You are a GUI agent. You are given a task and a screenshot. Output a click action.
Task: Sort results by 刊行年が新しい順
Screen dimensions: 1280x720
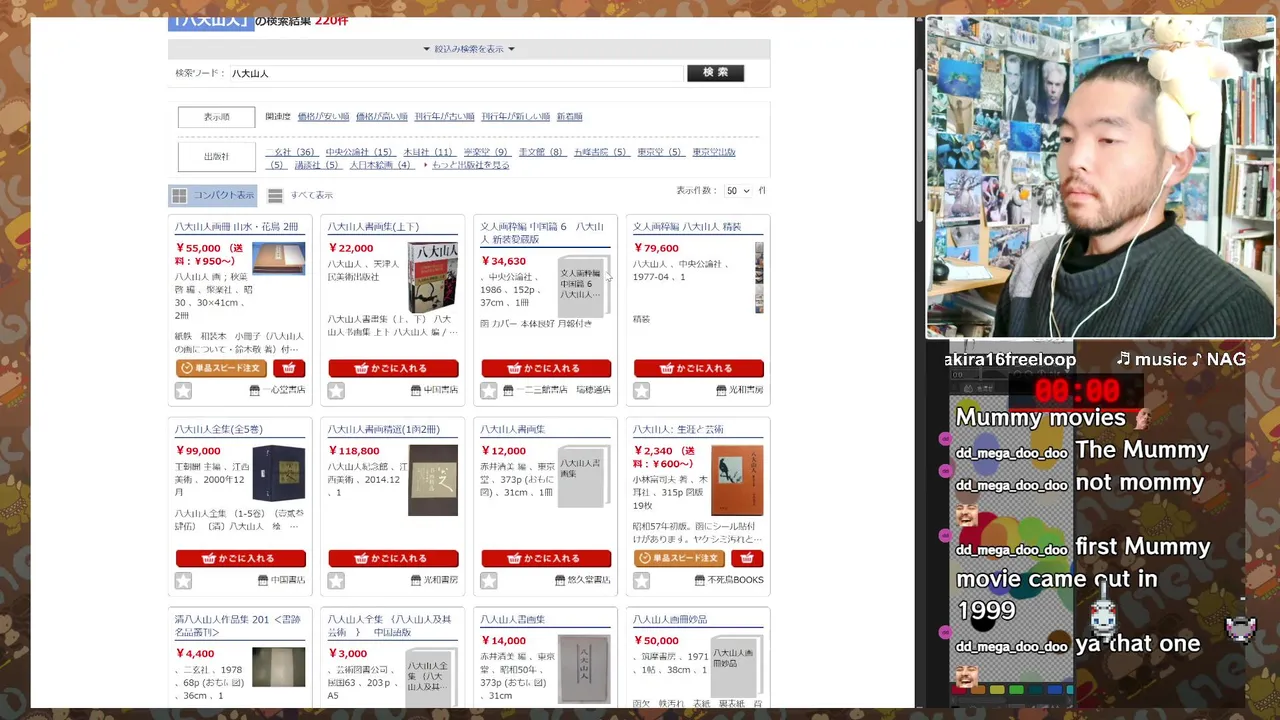[x=516, y=117]
